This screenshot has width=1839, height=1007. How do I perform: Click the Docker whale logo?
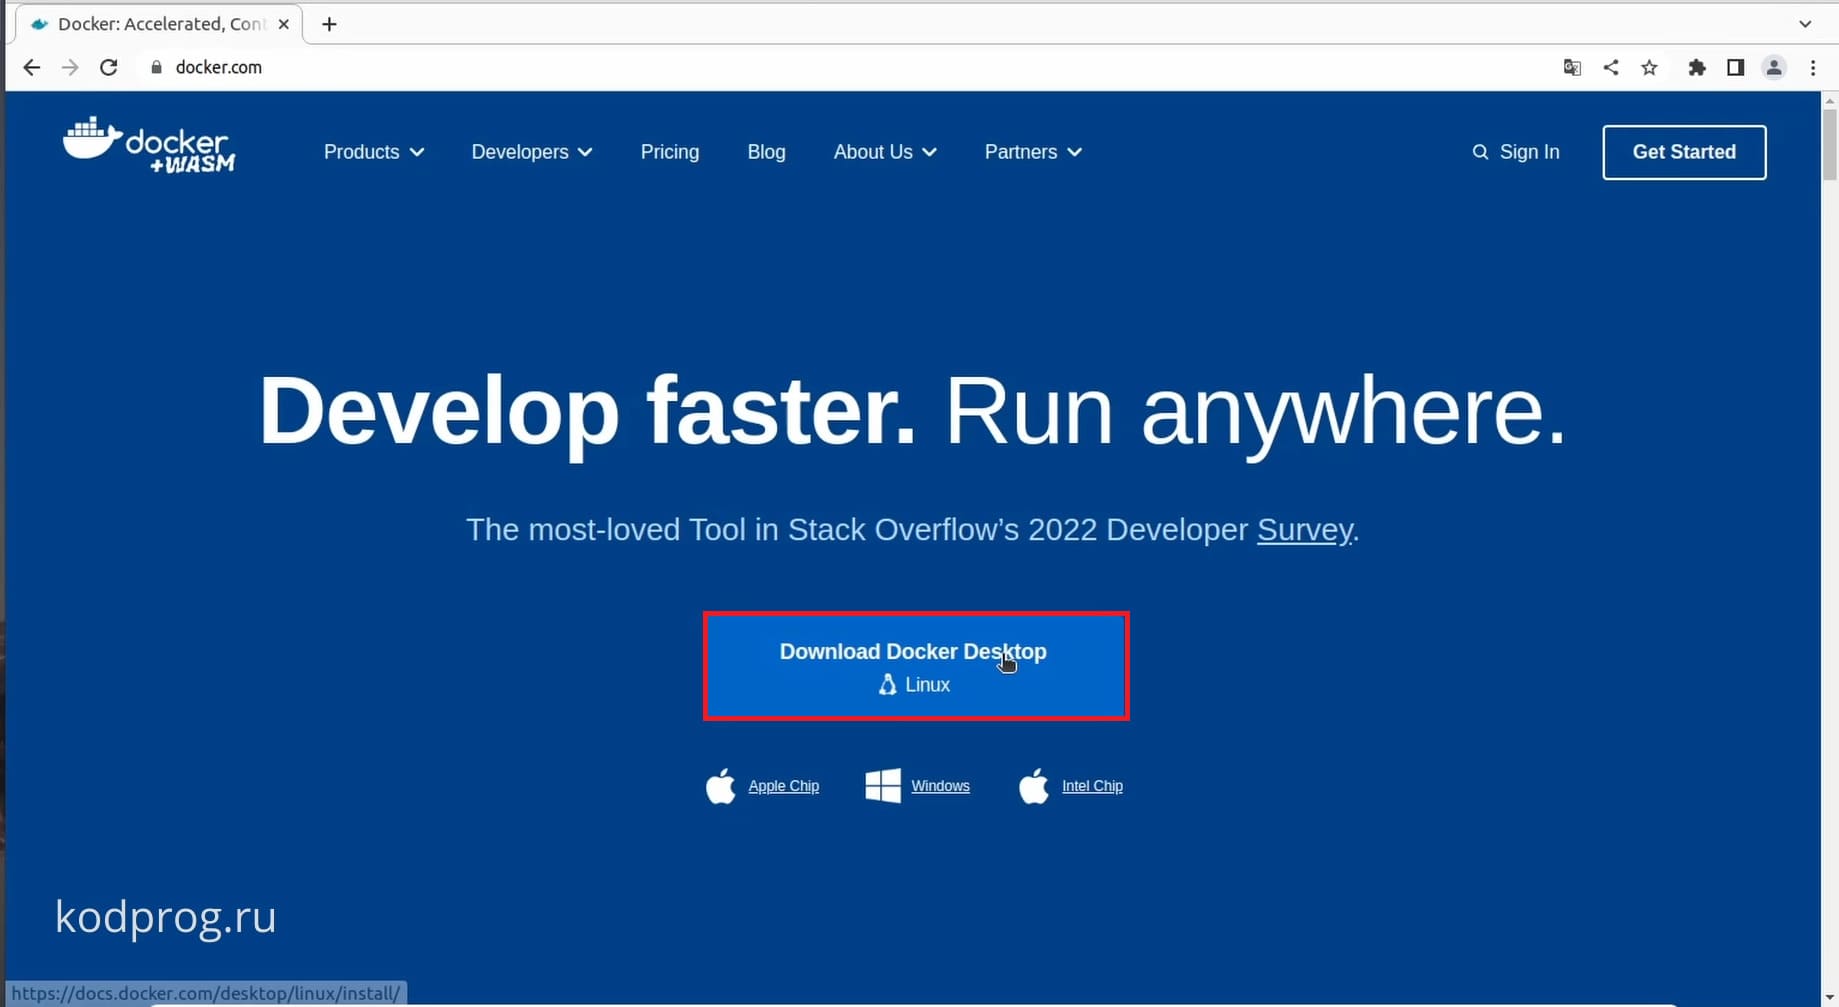click(149, 145)
